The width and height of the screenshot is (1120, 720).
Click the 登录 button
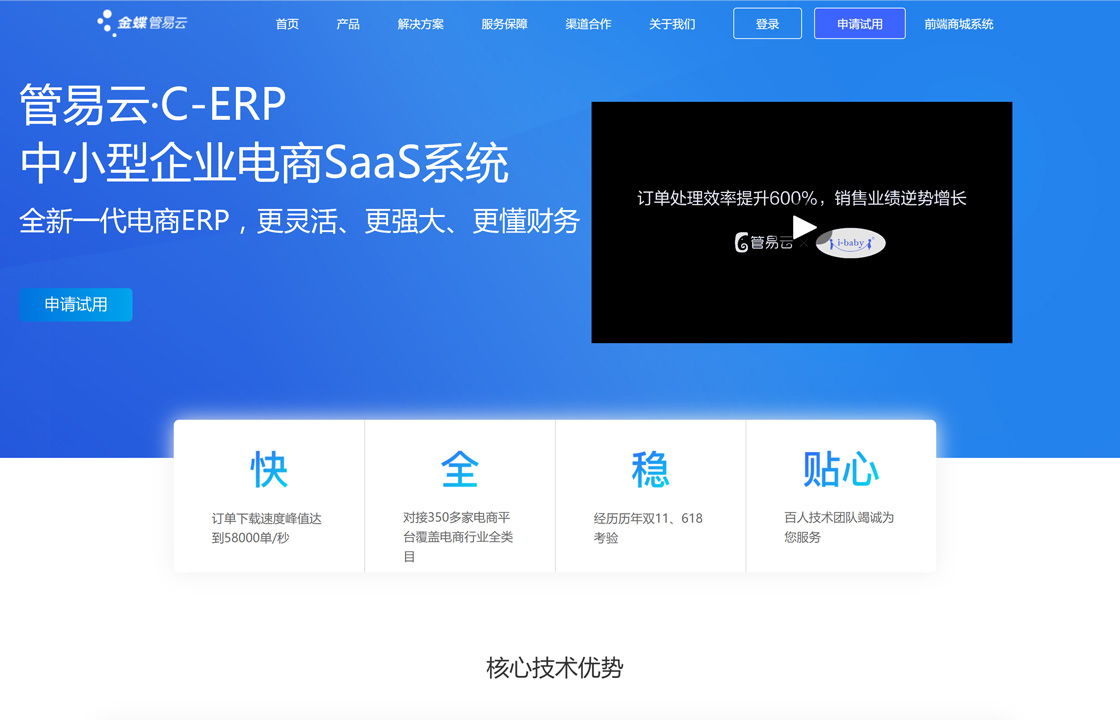tap(767, 24)
